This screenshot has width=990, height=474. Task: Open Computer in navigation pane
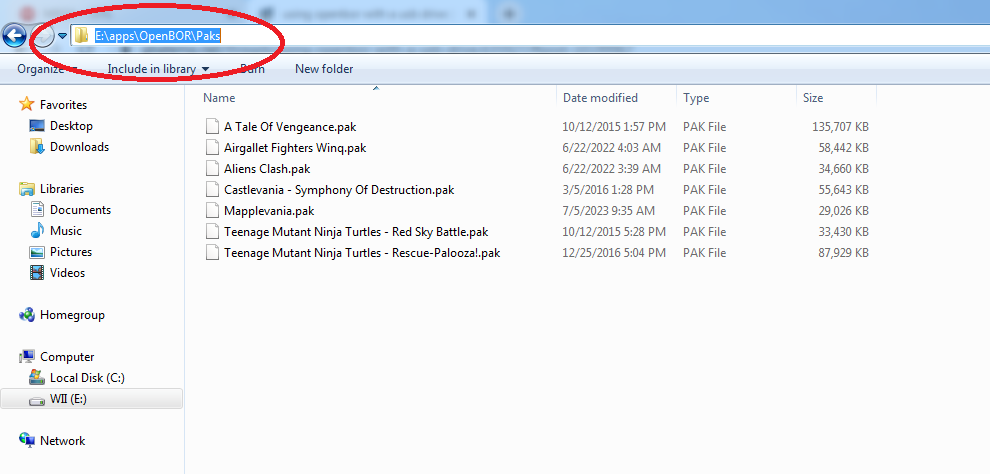67,357
